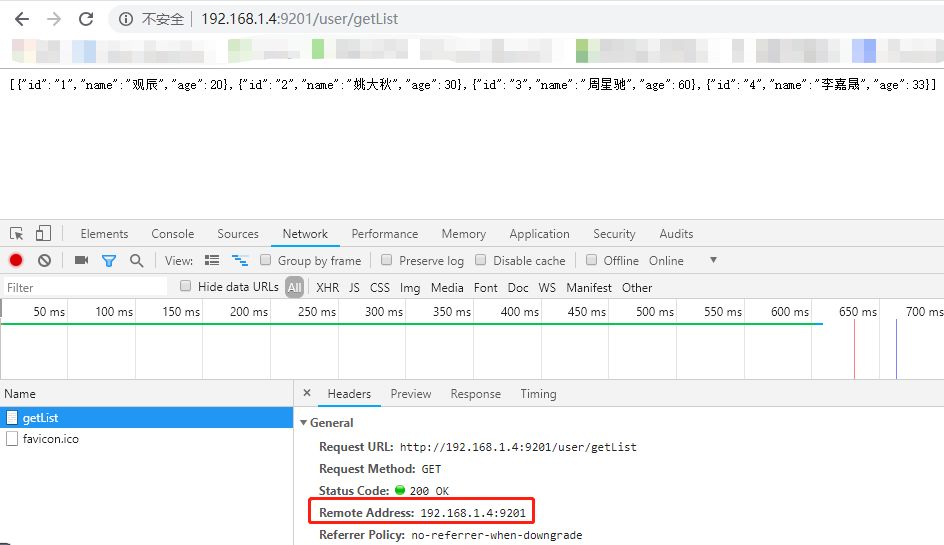This screenshot has height=545, width=944.
Task: Close the request details panel
Action: [x=307, y=393]
